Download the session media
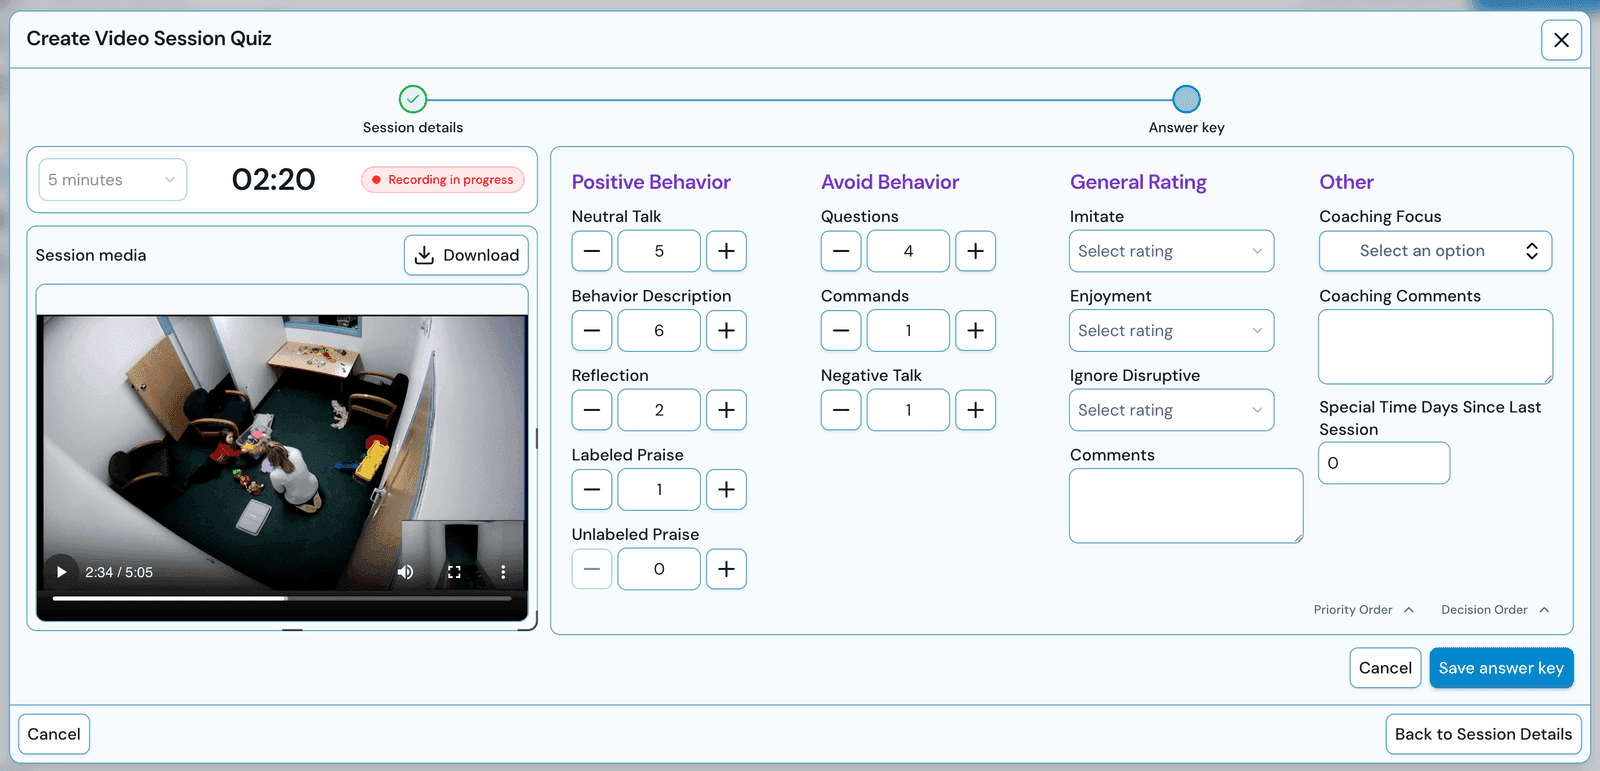 (x=466, y=255)
